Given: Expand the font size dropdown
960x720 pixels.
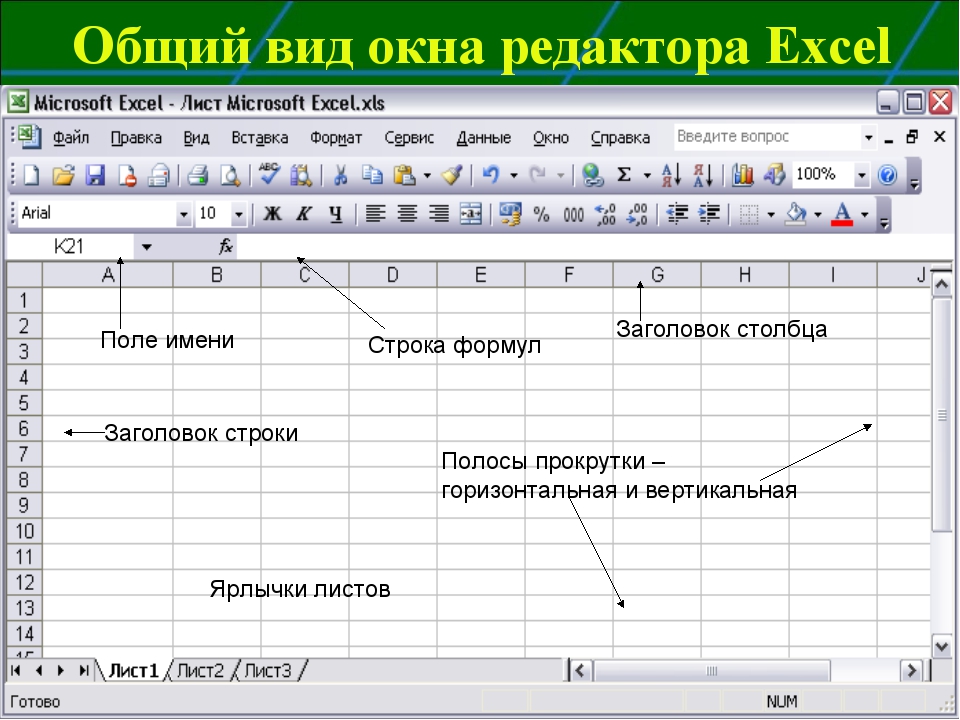Looking at the screenshot, I should click(x=238, y=214).
